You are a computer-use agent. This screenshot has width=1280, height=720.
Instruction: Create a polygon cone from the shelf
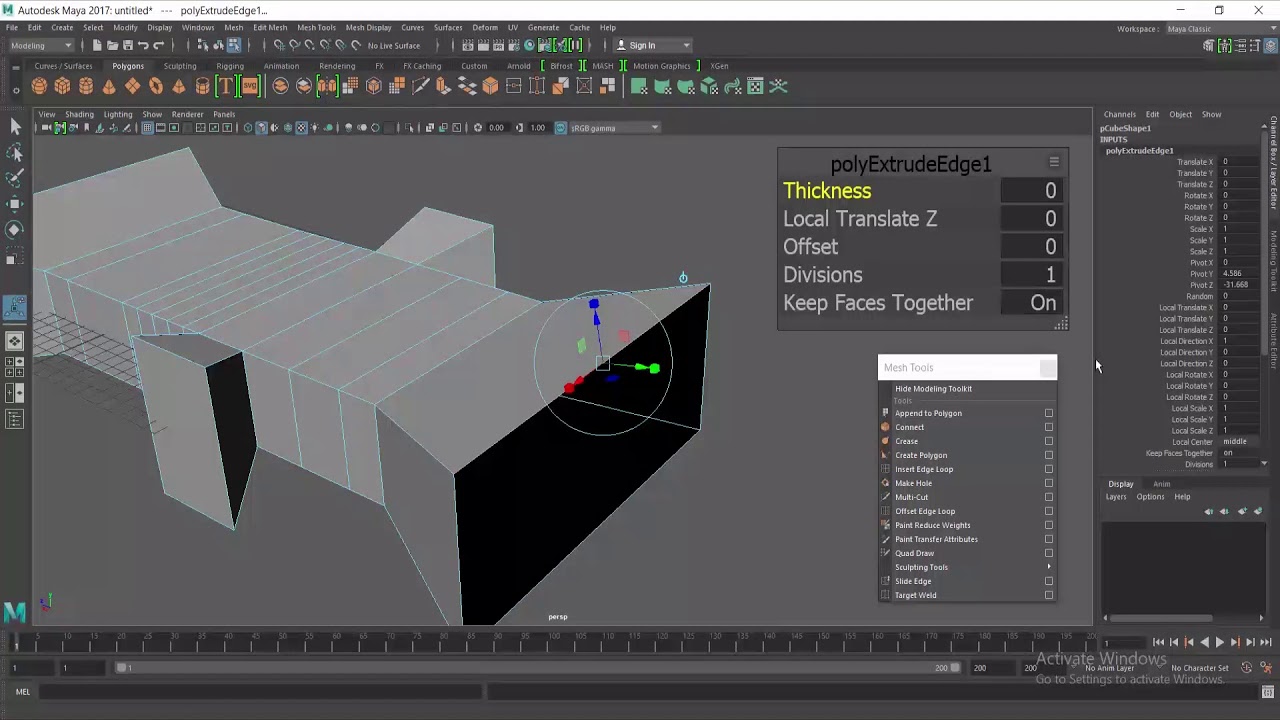[x=109, y=87]
